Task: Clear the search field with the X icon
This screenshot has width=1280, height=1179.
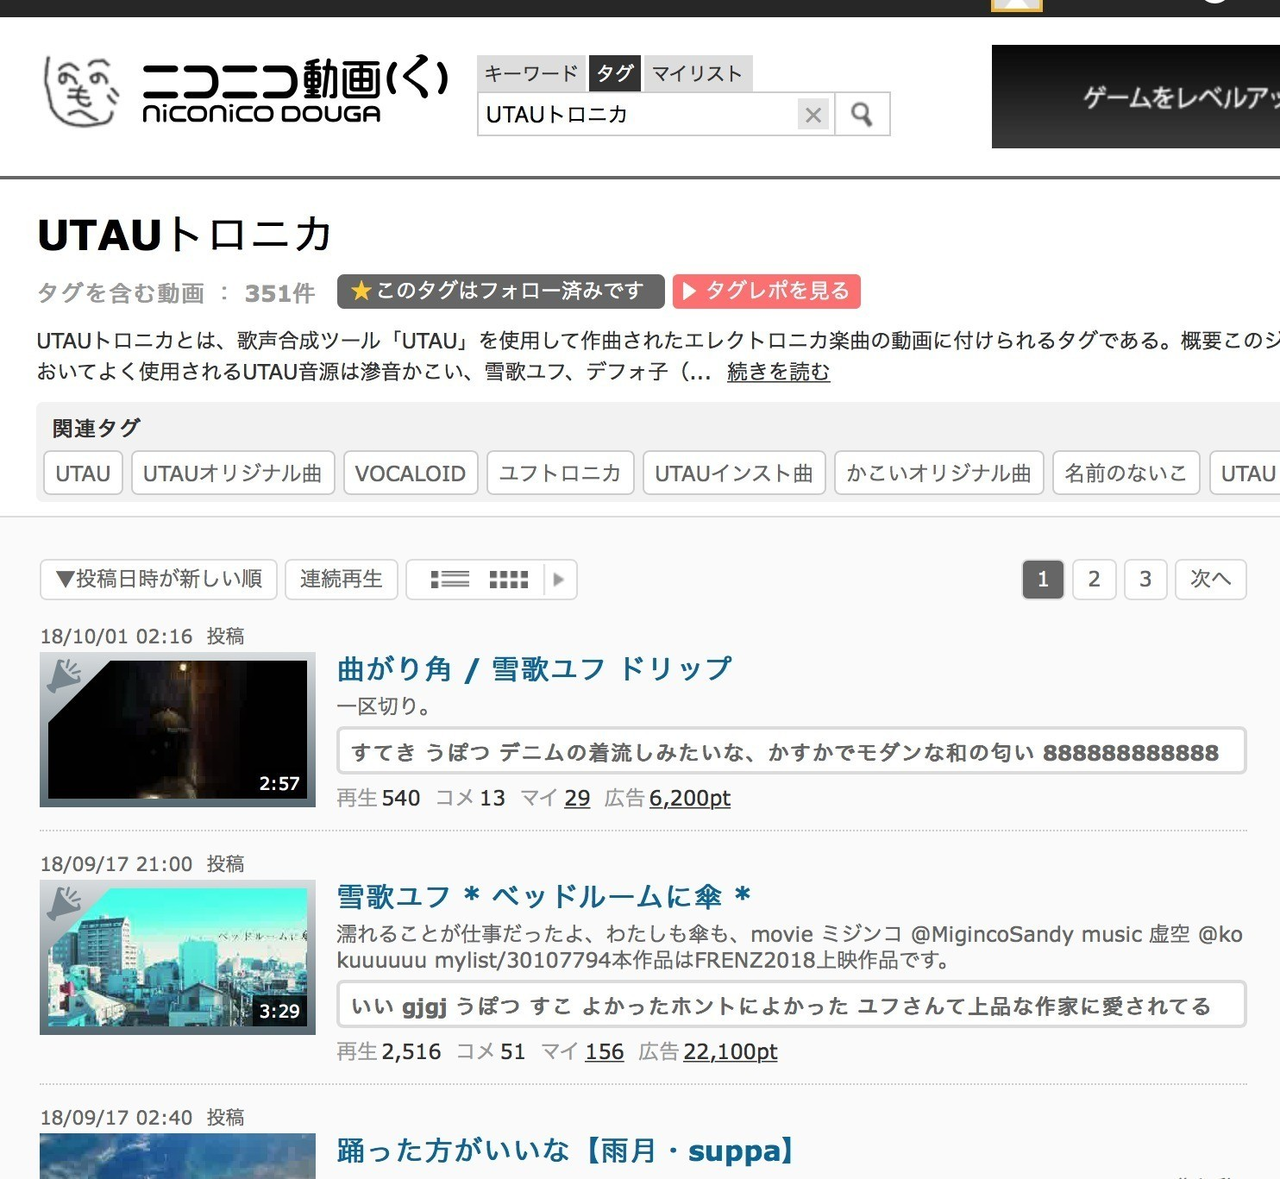Action: 813,115
